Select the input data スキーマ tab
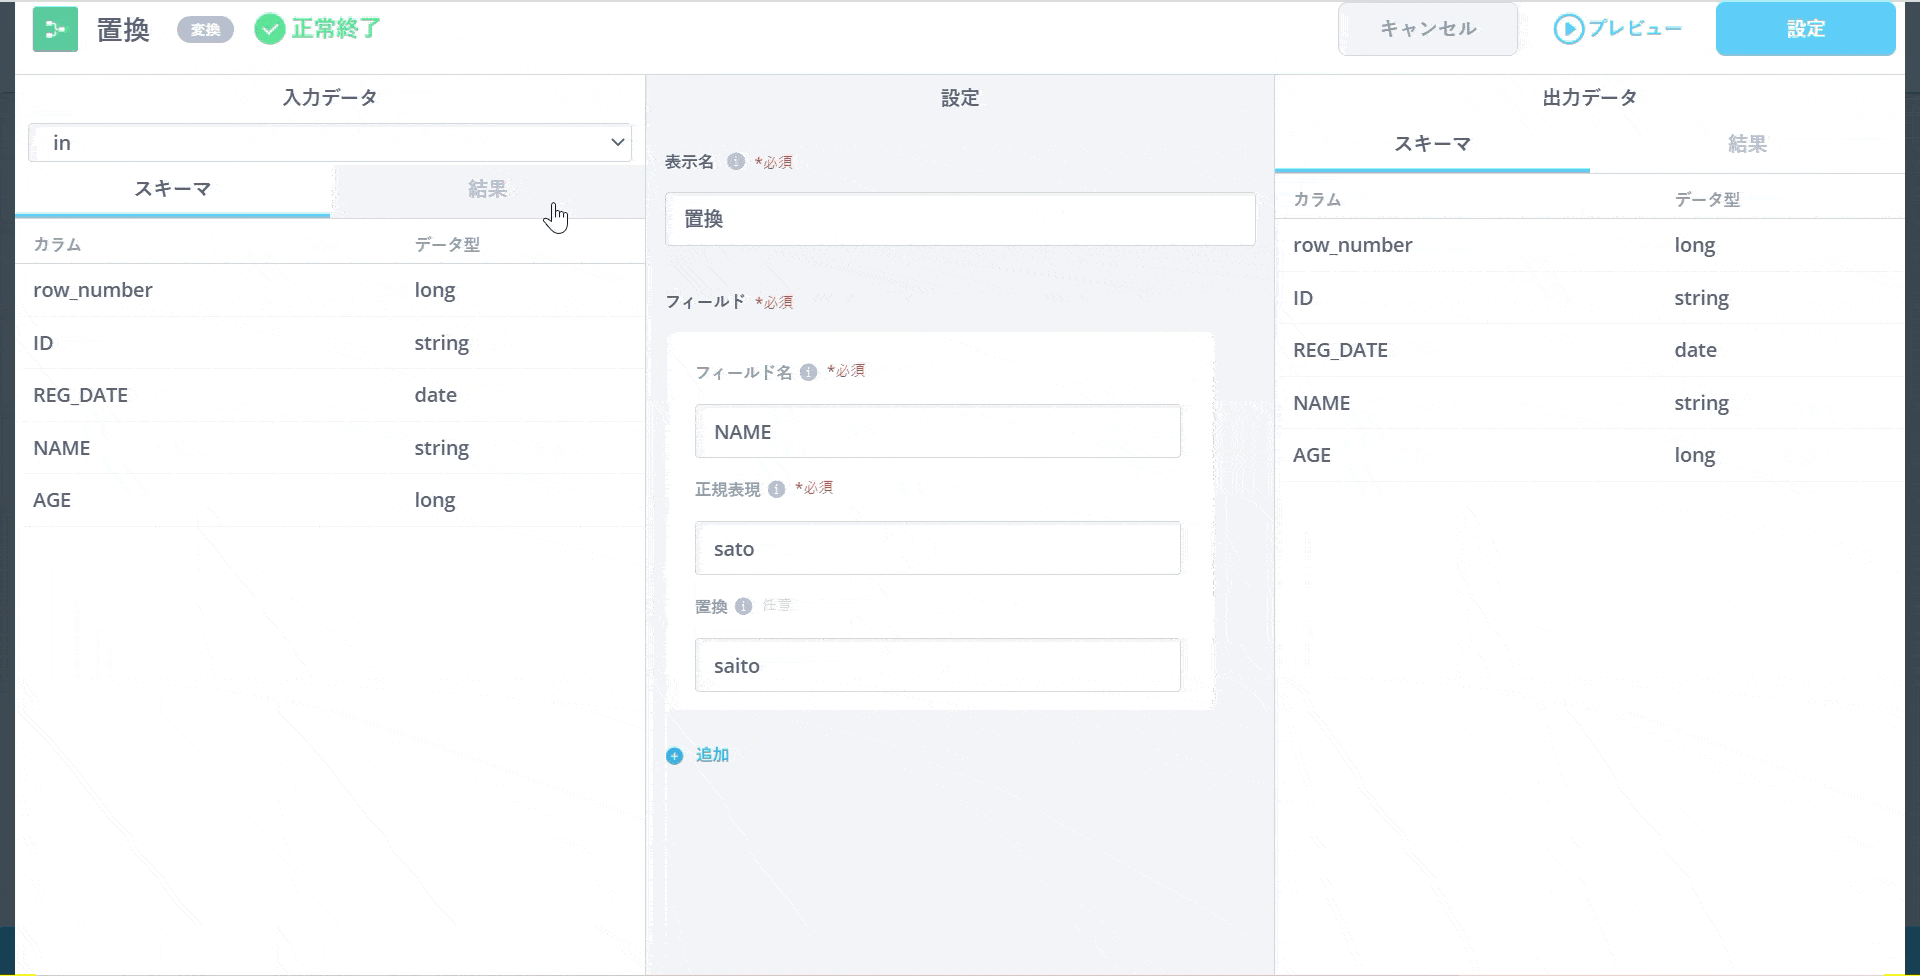1920x976 pixels. click(172, 189)
